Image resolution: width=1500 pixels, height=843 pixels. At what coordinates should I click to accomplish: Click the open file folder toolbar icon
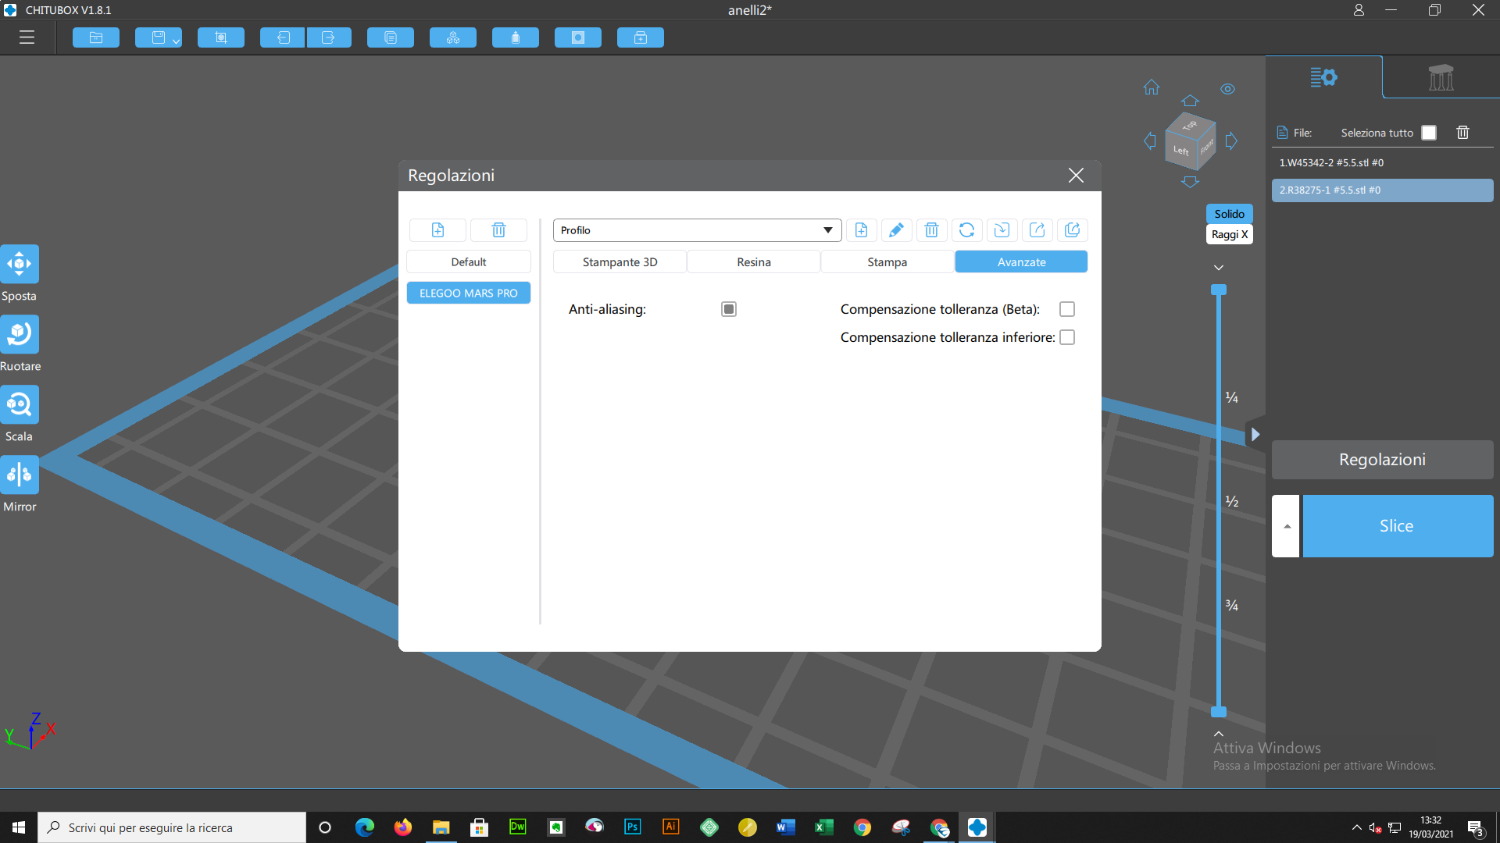click(96, 38)
